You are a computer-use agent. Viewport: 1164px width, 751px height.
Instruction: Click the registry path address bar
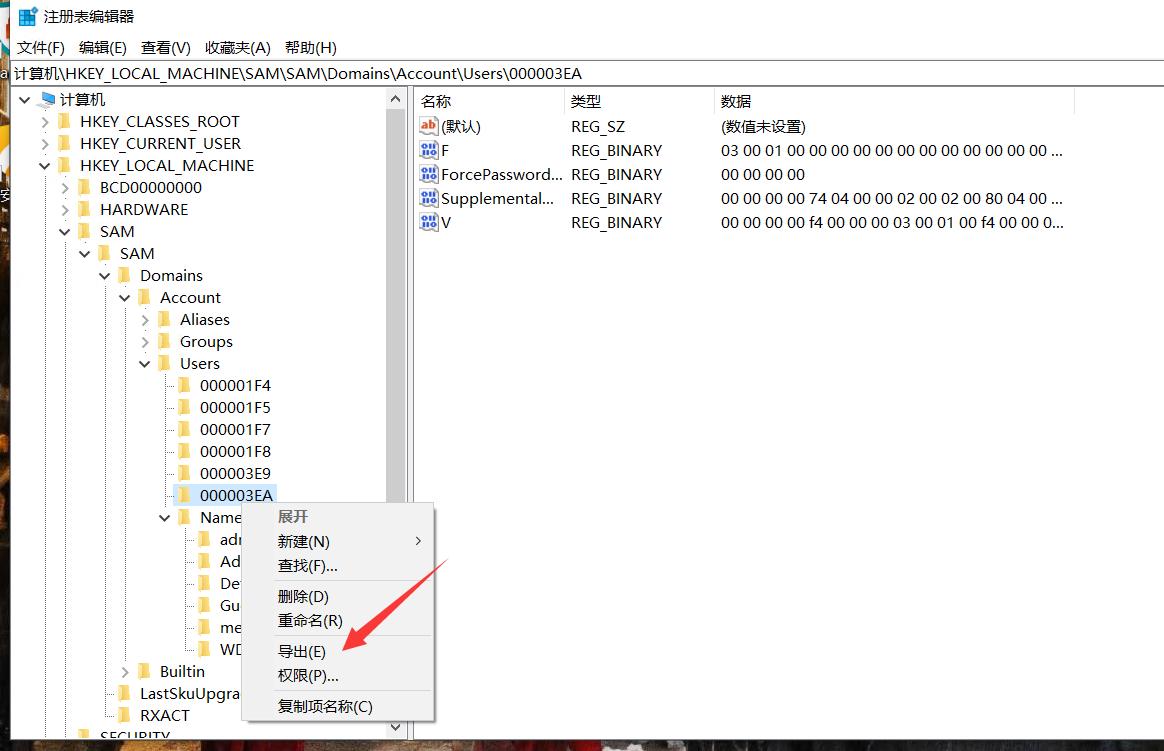(580, 74)
